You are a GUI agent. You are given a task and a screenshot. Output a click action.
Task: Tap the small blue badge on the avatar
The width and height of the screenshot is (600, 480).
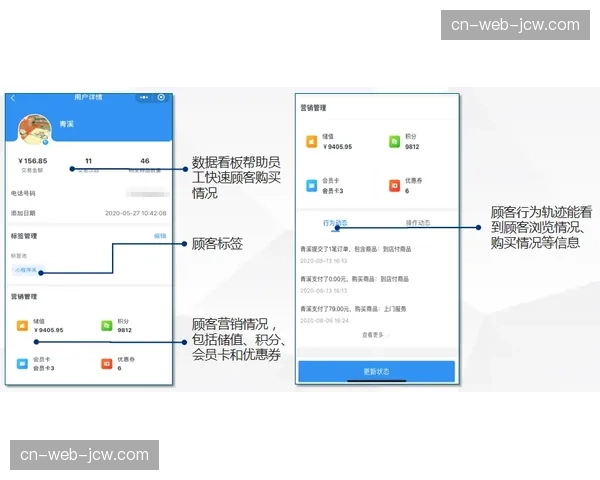[46, 142]
